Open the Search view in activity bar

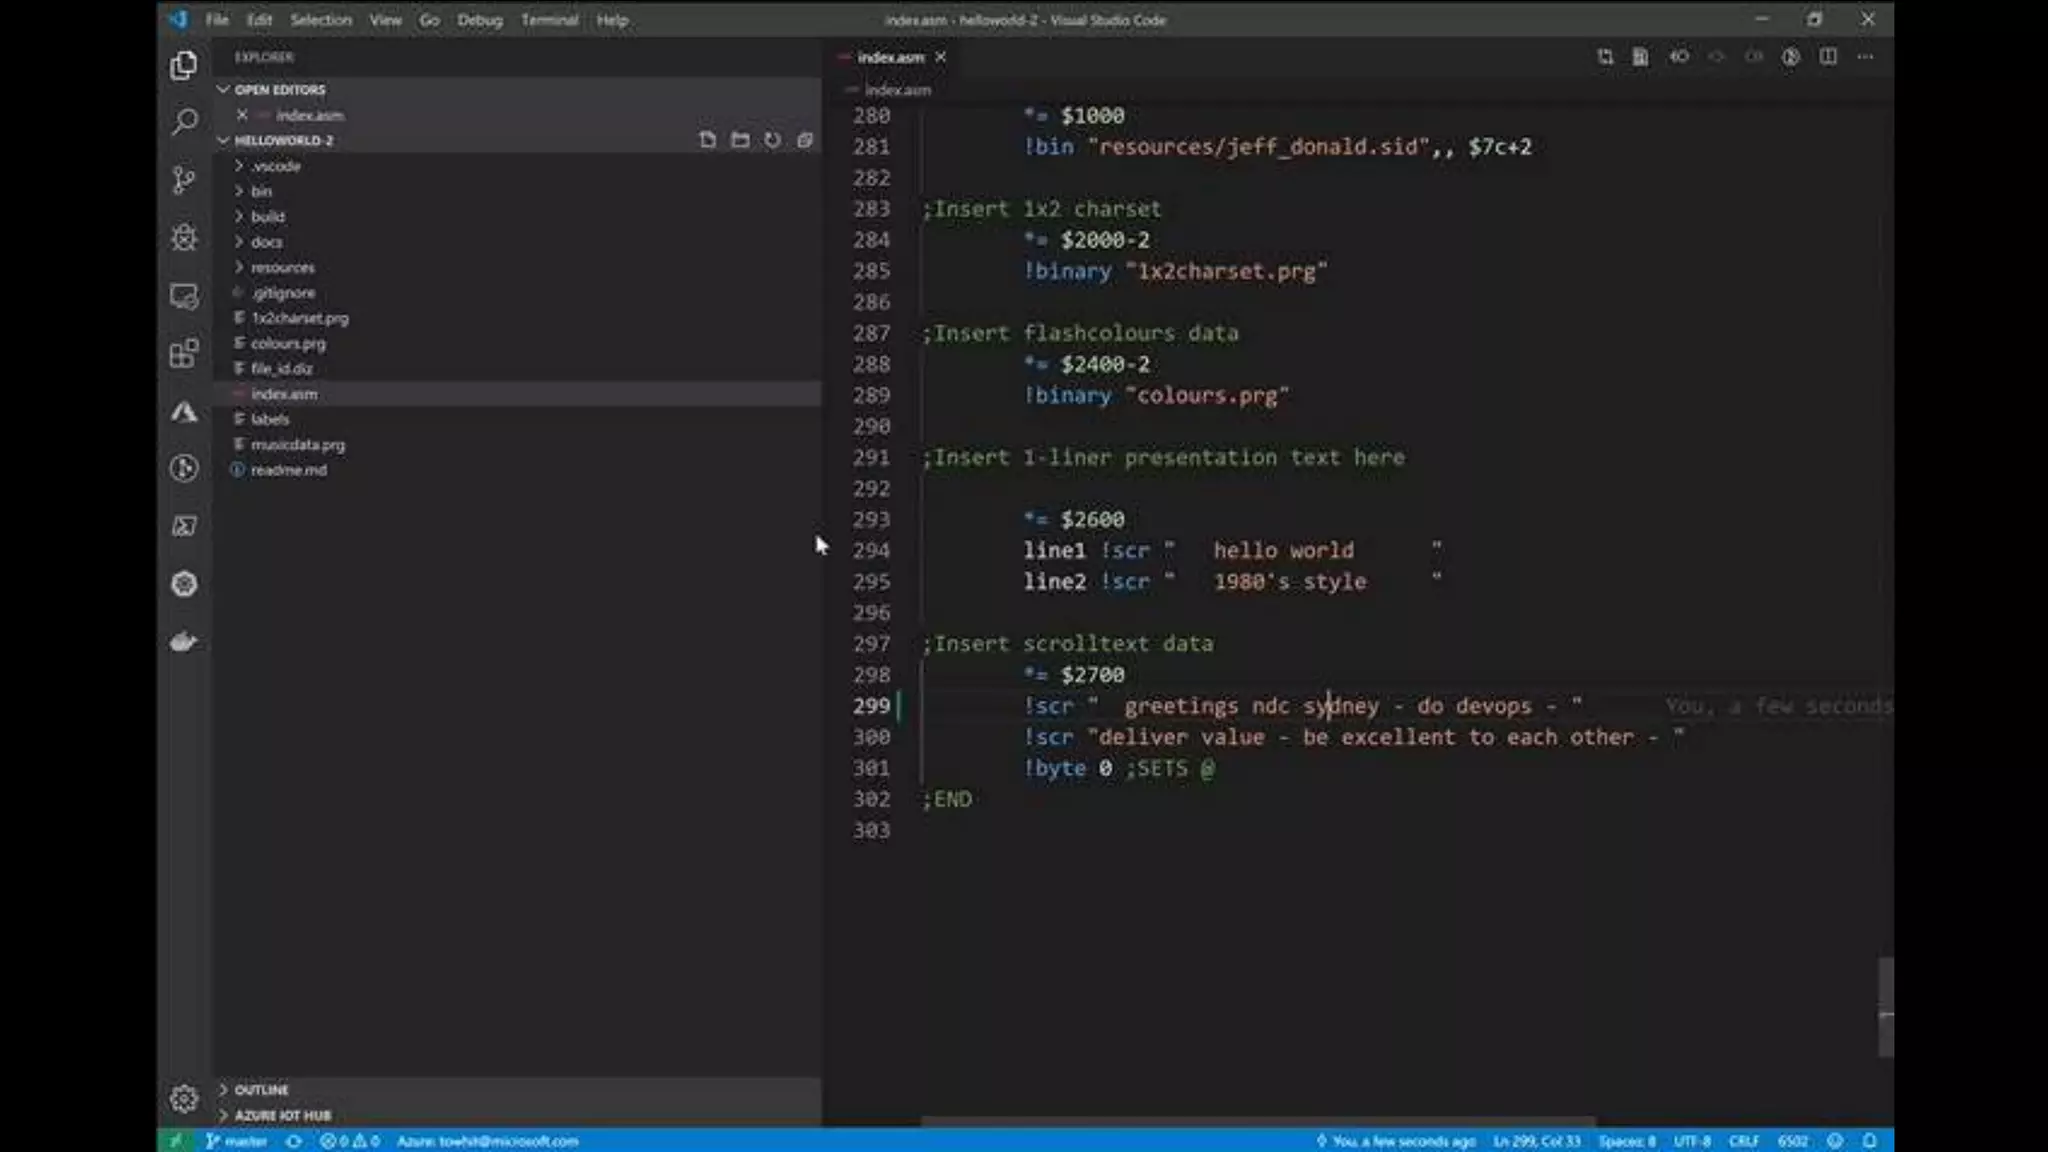click(184, 122)
